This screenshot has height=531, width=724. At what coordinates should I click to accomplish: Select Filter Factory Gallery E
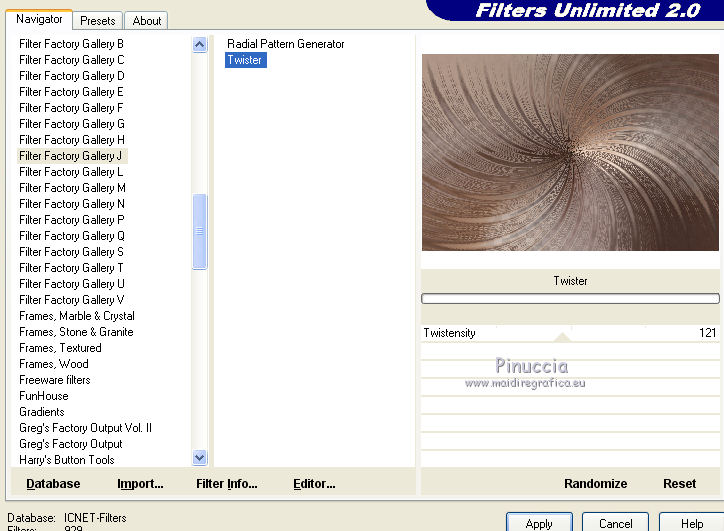pos(72,92)
